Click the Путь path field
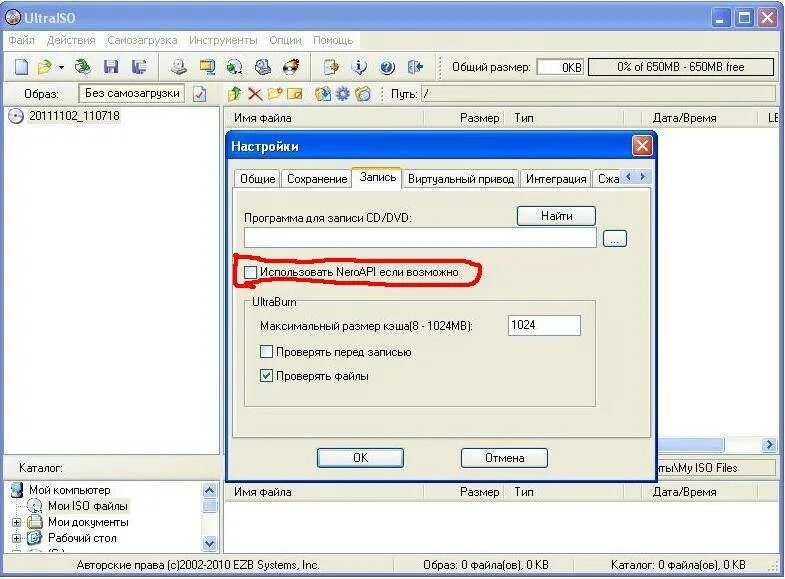 (598, 94)
